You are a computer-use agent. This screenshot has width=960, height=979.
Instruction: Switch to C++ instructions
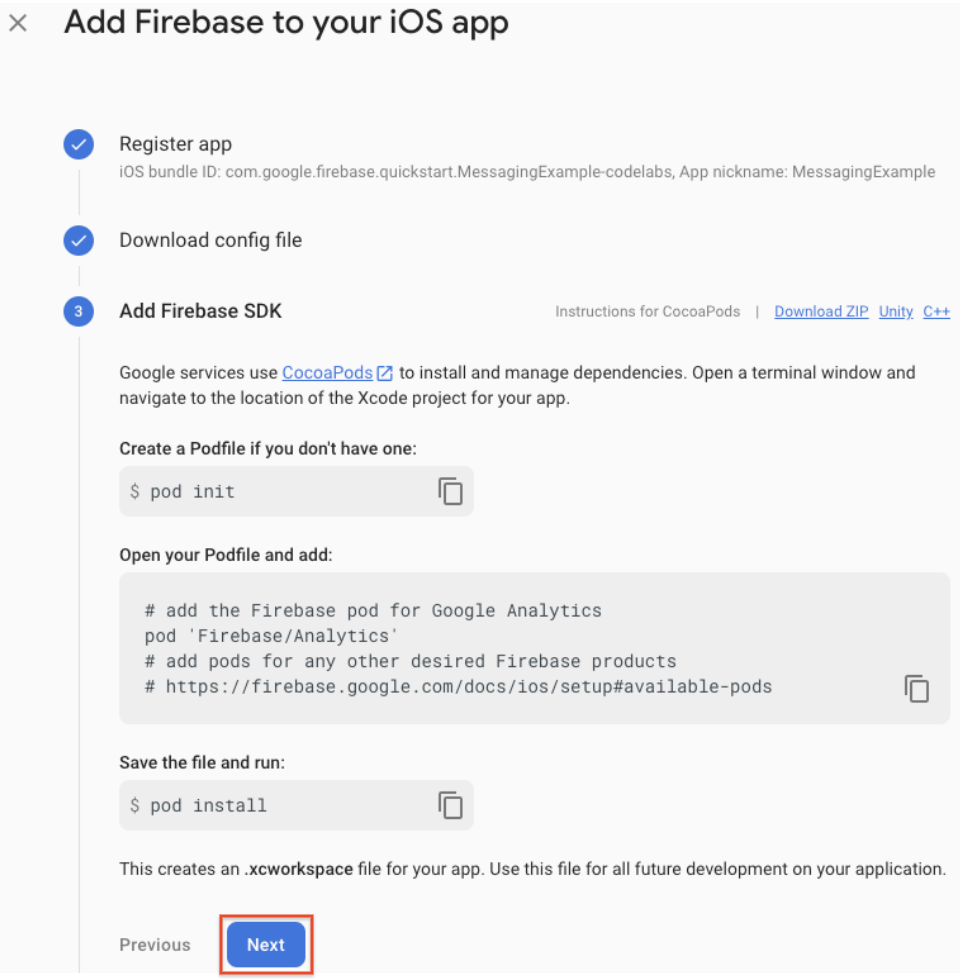[x=936, y=312]
